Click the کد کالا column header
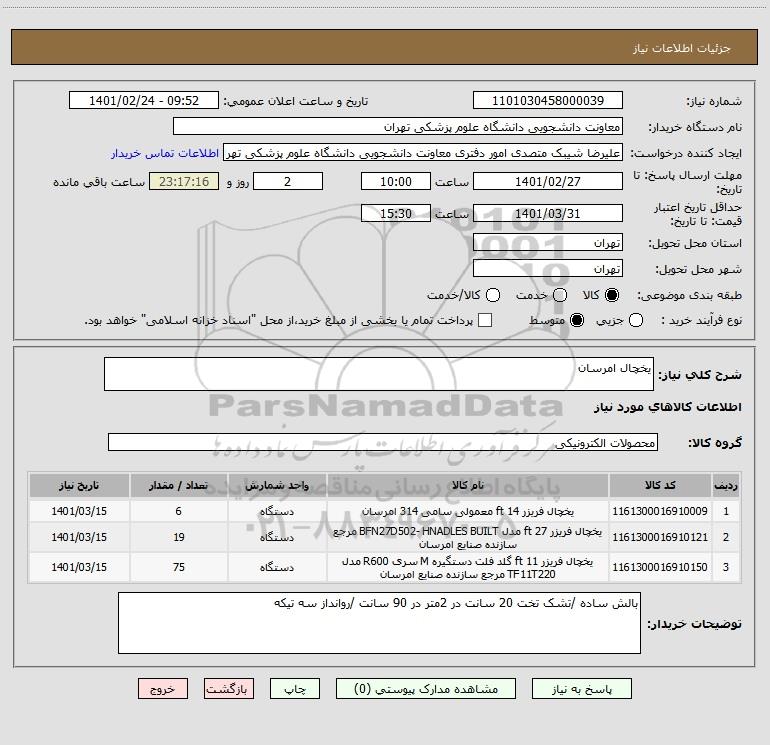Screen dimensions: 770x745 tap(660, 485)
